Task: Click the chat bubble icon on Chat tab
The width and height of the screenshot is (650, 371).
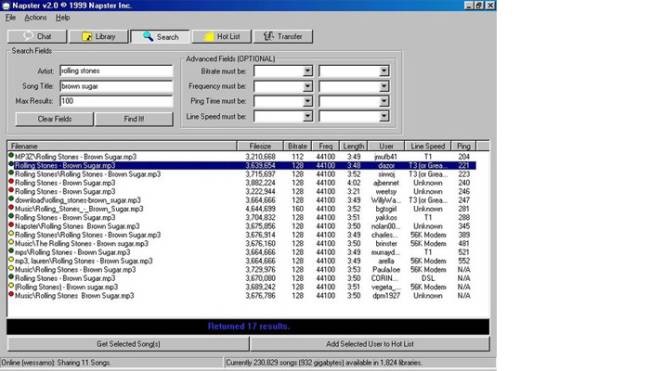Action: [x=27, y=36]
